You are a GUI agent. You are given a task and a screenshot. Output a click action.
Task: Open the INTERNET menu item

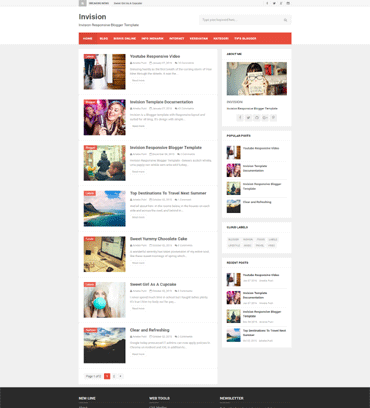coord(177,38)
